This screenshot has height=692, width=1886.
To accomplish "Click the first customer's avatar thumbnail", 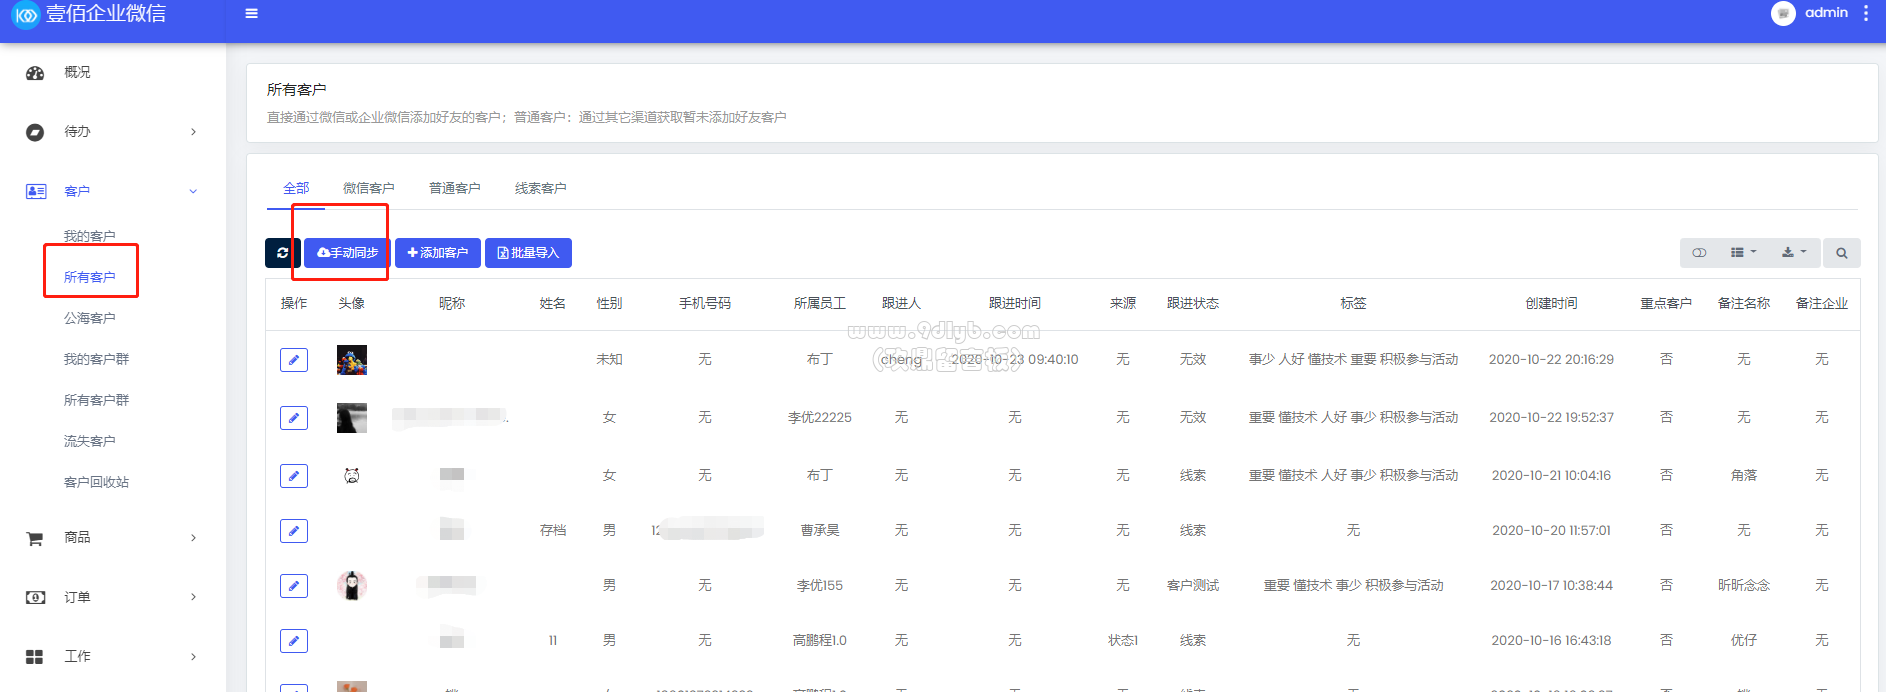I will (x=352, y=360).
